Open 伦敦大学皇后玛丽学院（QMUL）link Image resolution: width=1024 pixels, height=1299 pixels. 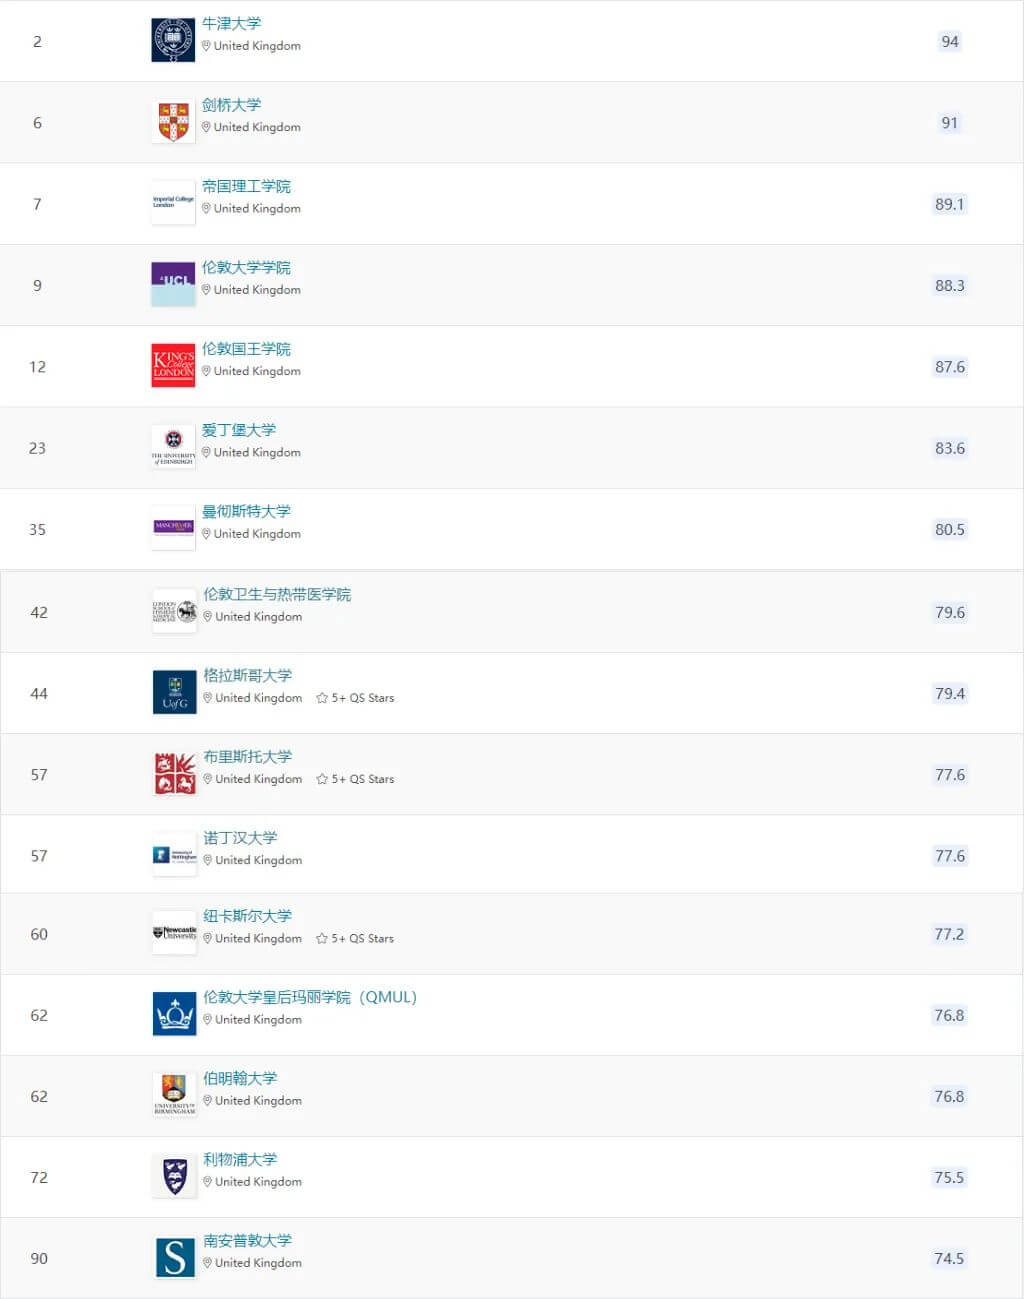click(x=310, y=998)
